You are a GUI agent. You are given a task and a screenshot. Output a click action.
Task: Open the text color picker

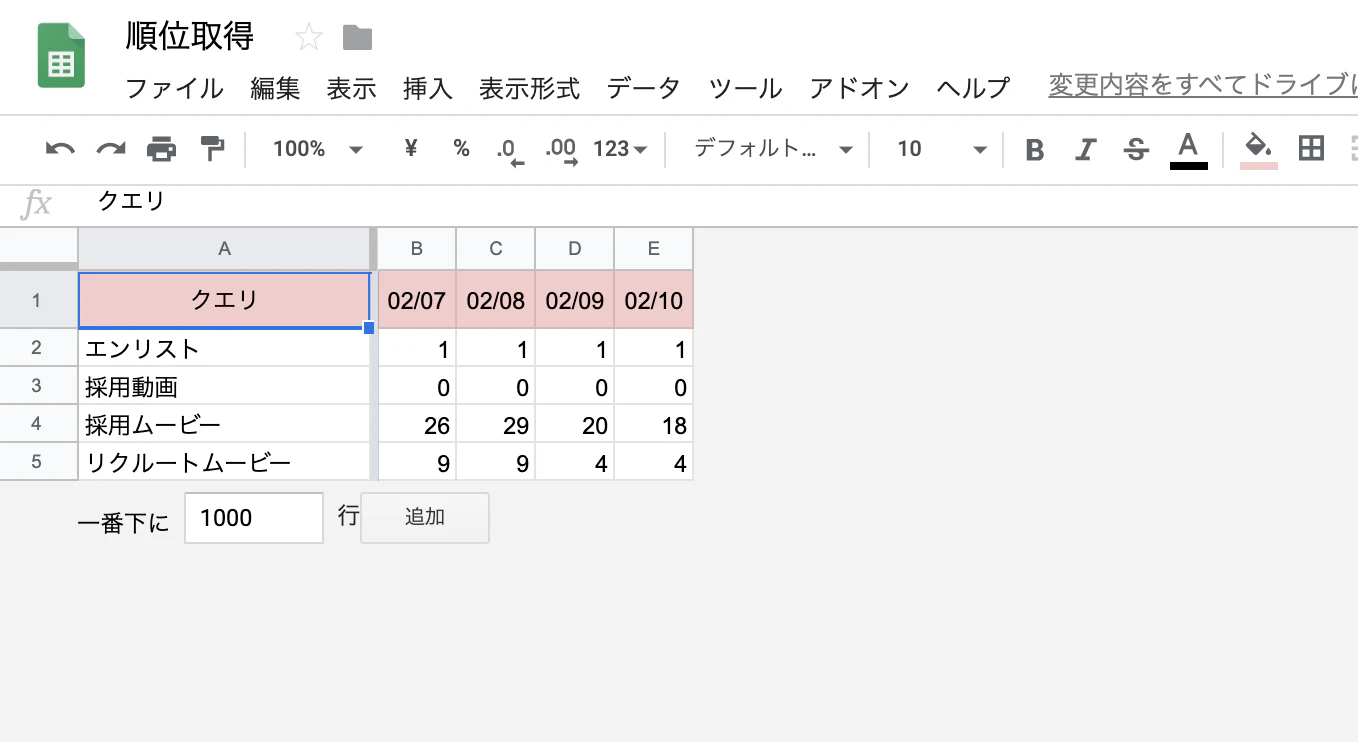click(x=1188, y=150)
